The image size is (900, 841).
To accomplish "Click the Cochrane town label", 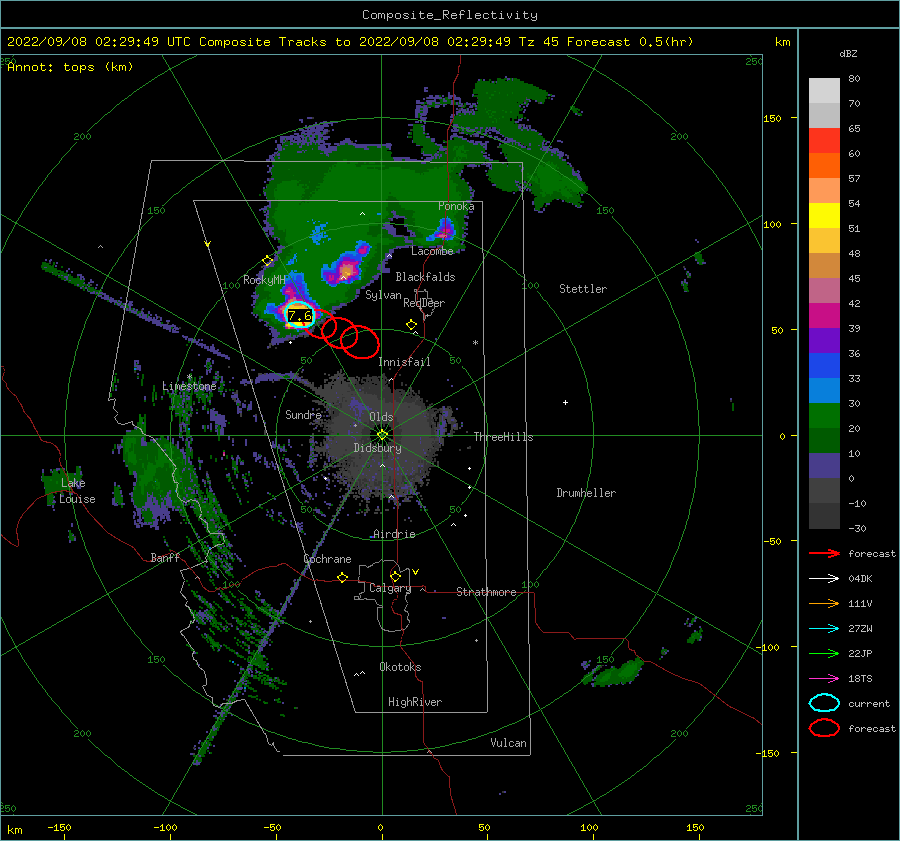I will point(327,559).
